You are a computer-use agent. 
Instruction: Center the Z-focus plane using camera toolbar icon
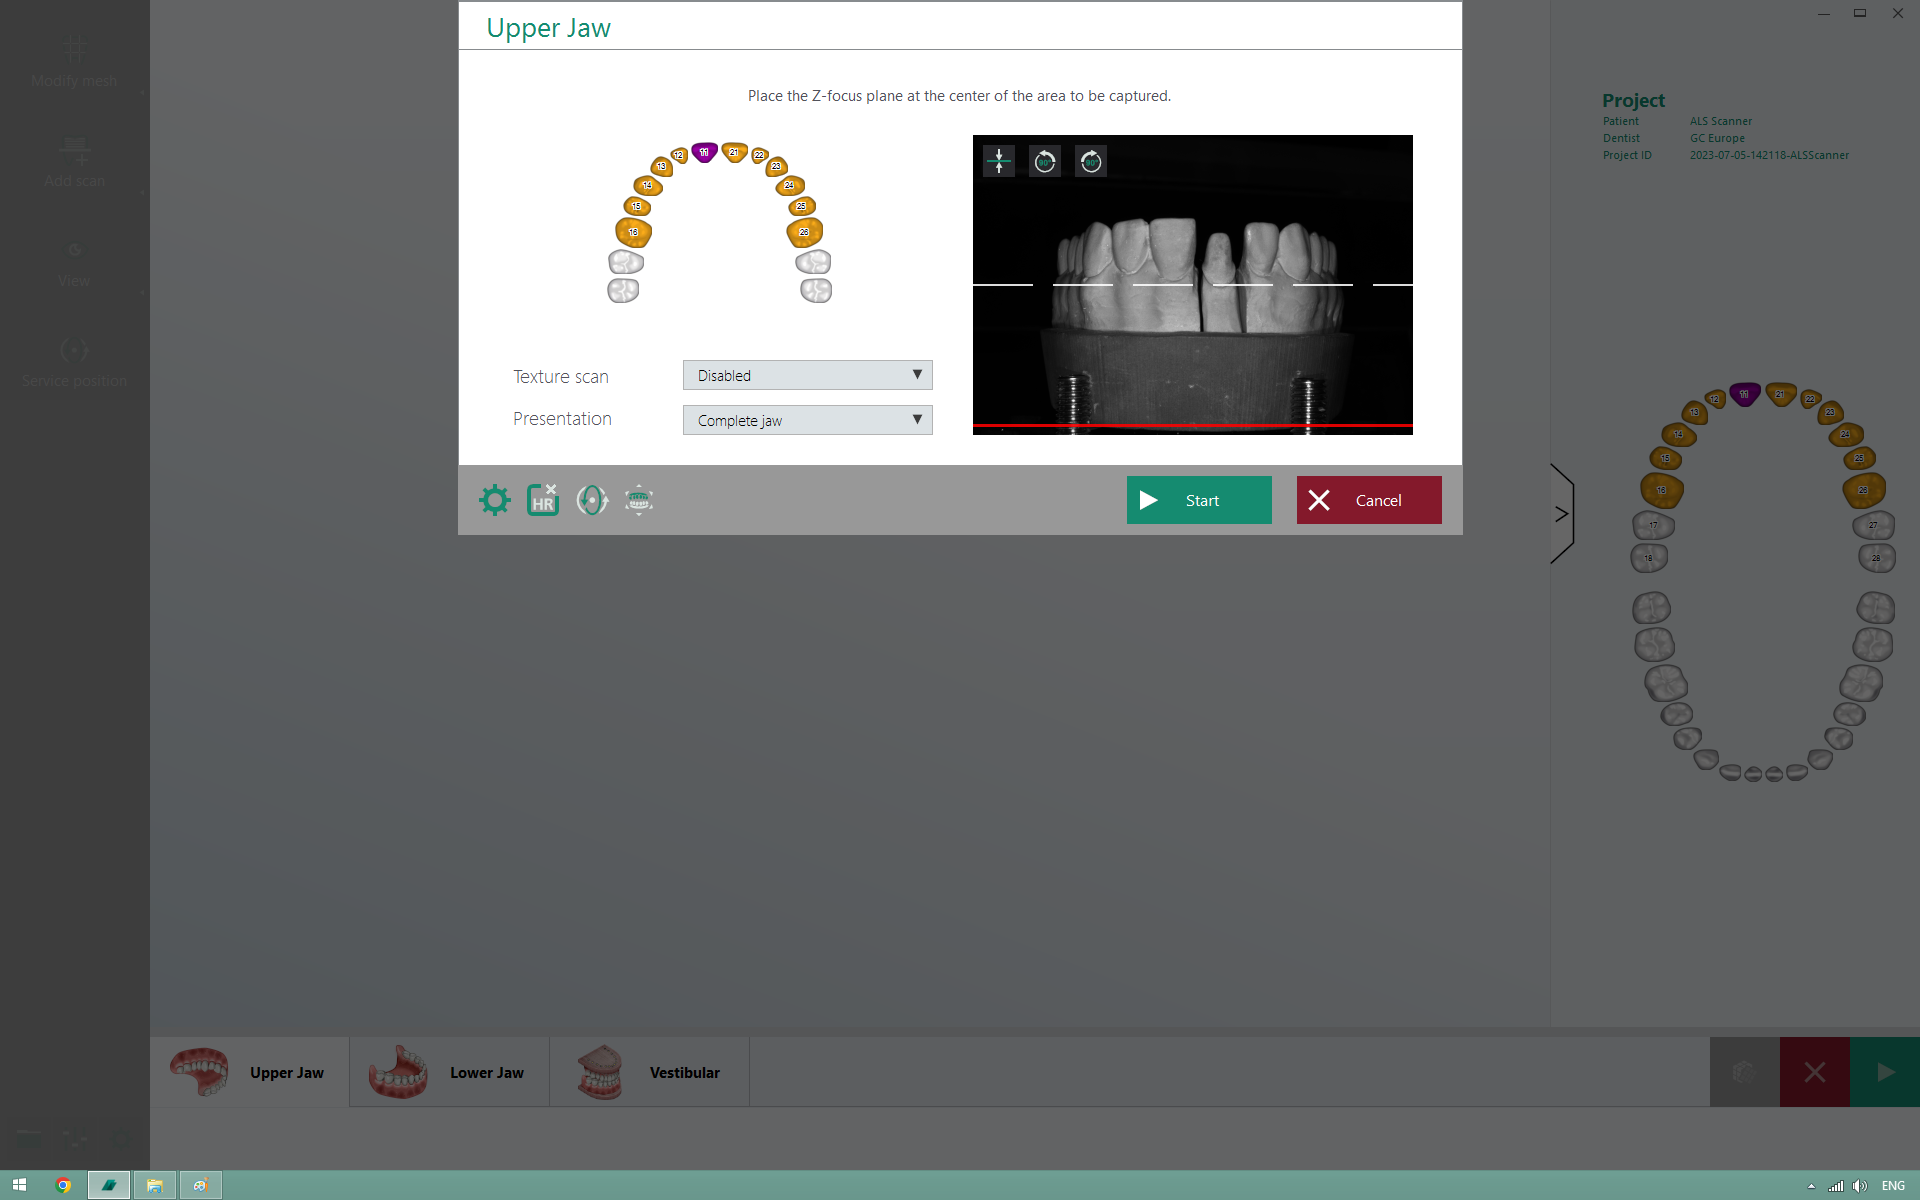[998, 160]
